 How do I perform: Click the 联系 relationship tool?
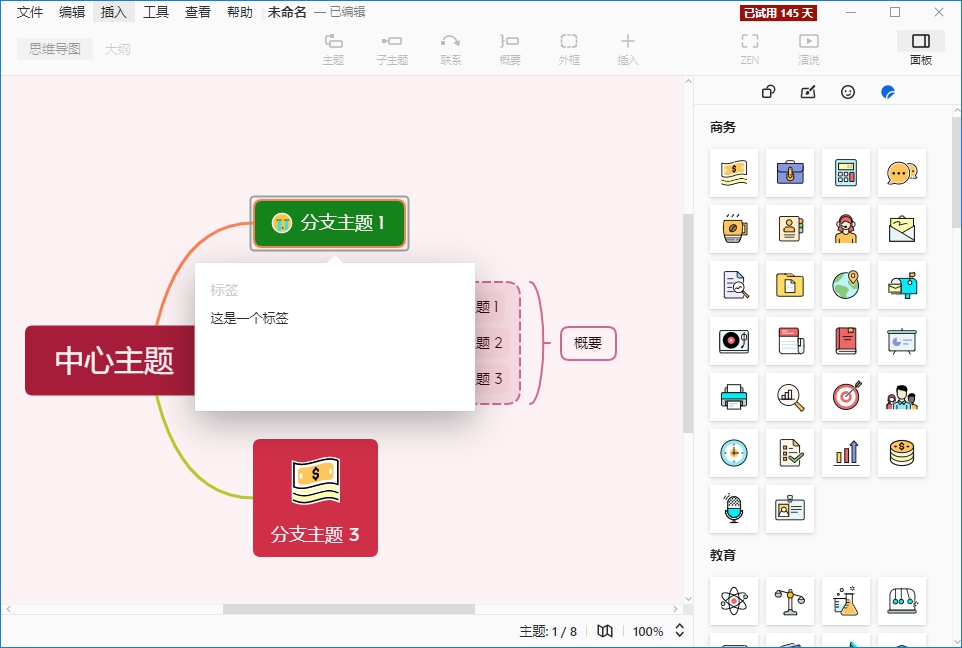(451, 49)
